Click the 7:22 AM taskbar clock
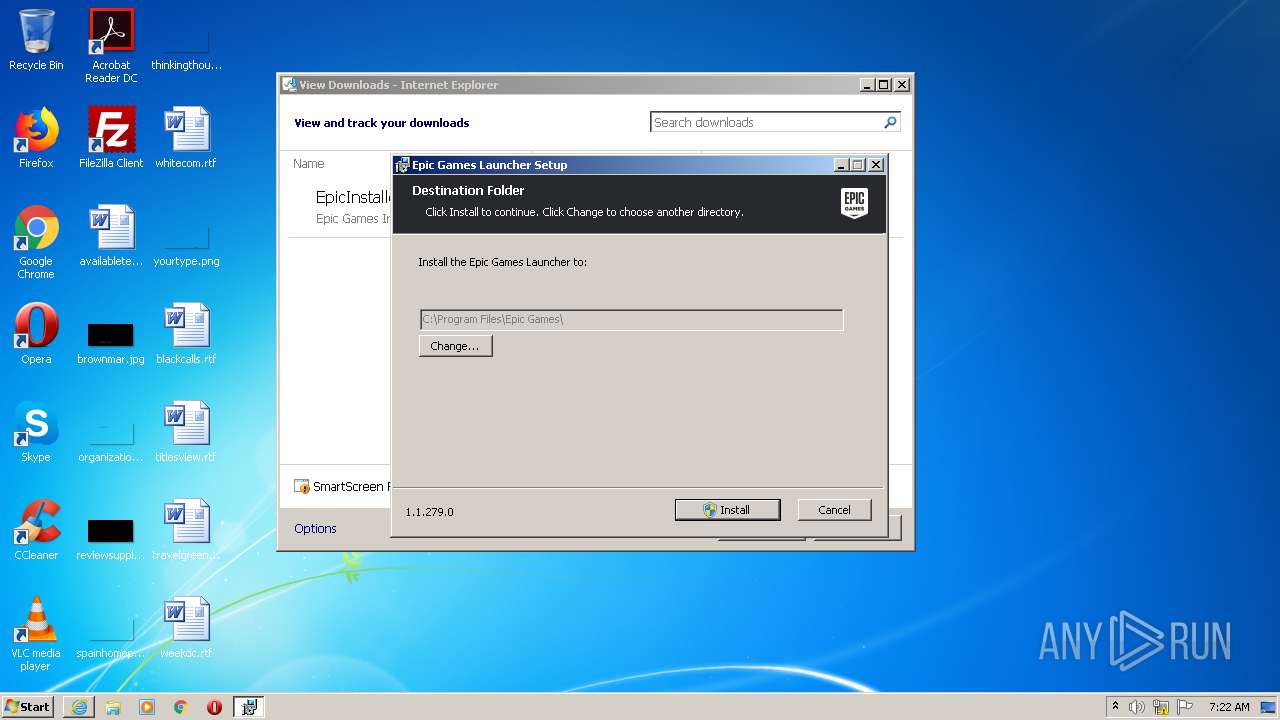The height and width of the screenshot is (720, 1280). pos(1229,707)
